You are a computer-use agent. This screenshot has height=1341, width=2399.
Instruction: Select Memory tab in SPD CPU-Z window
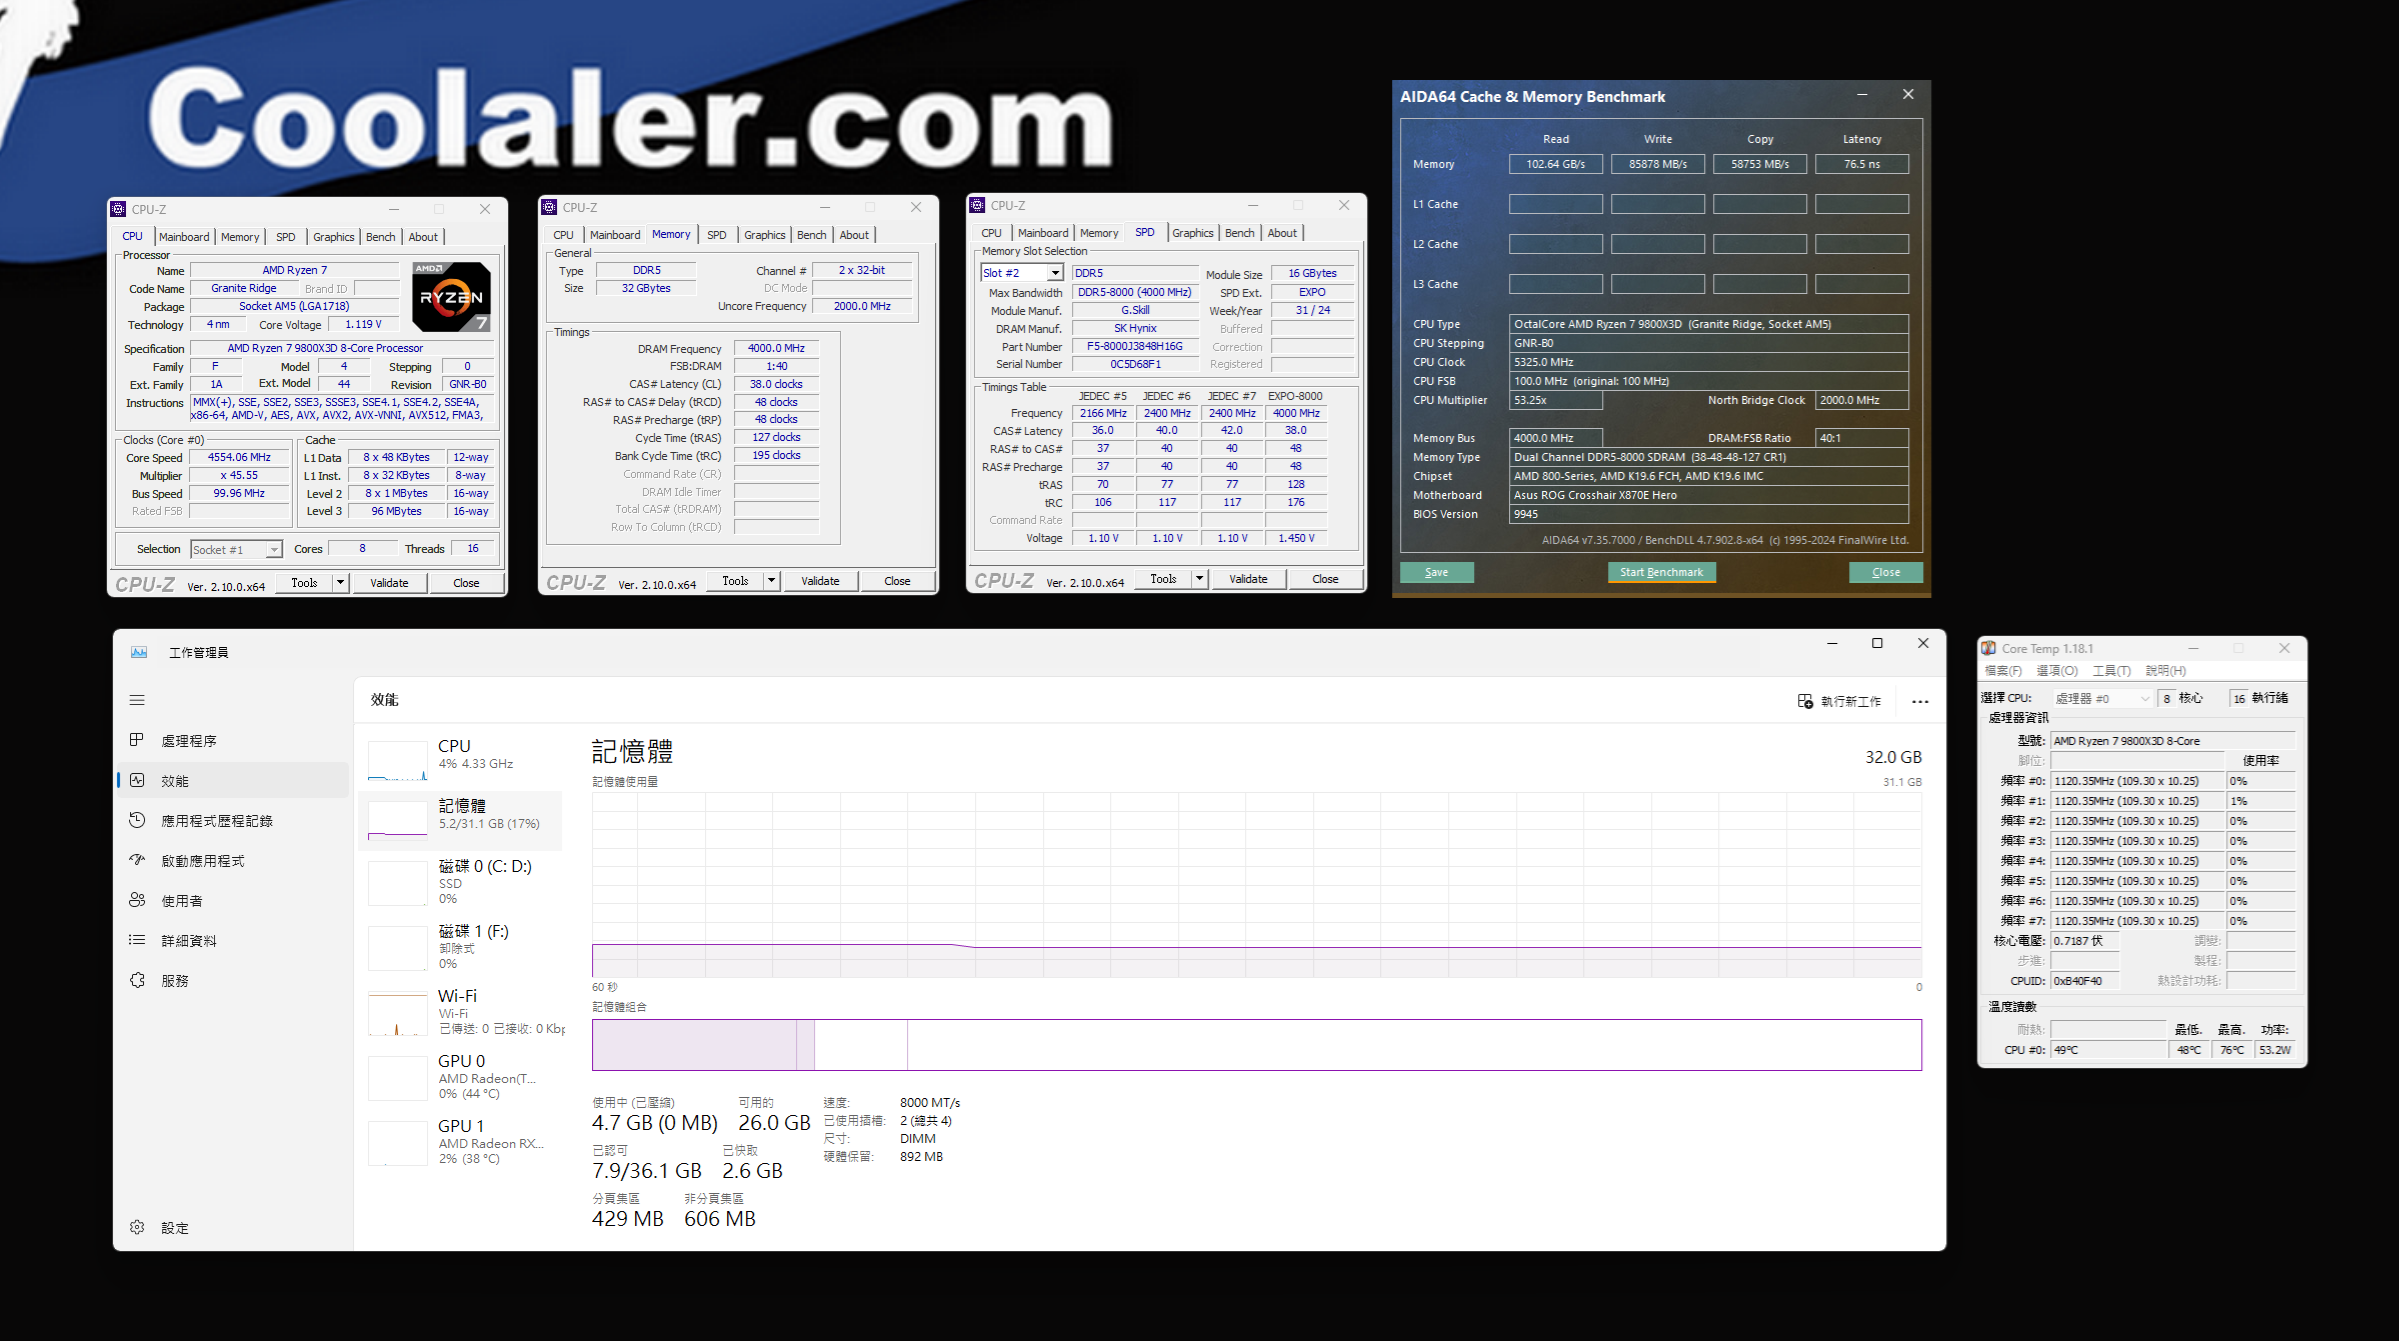1099,233
